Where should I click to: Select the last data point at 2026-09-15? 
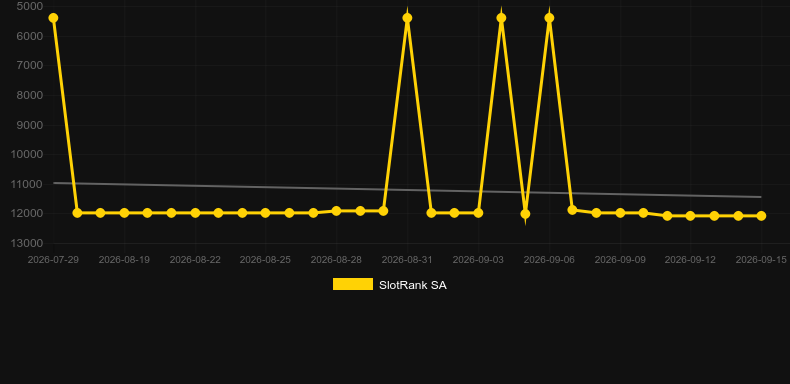pyautogui.click(x=761, y=216)
